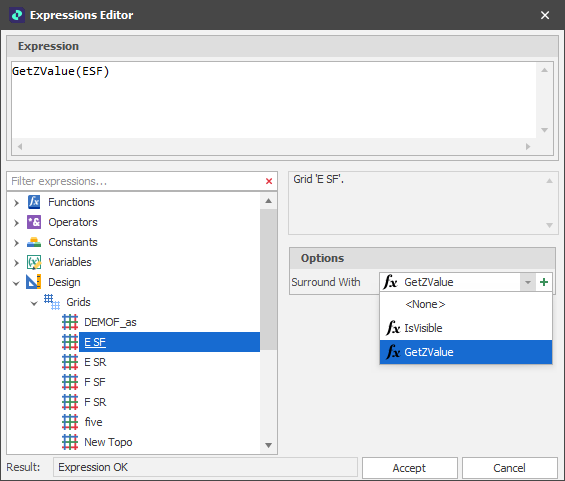Clear filter with the red X icon
Viewport: 565px width, 481px height.
pyautogui.click(x=269, y=181)
